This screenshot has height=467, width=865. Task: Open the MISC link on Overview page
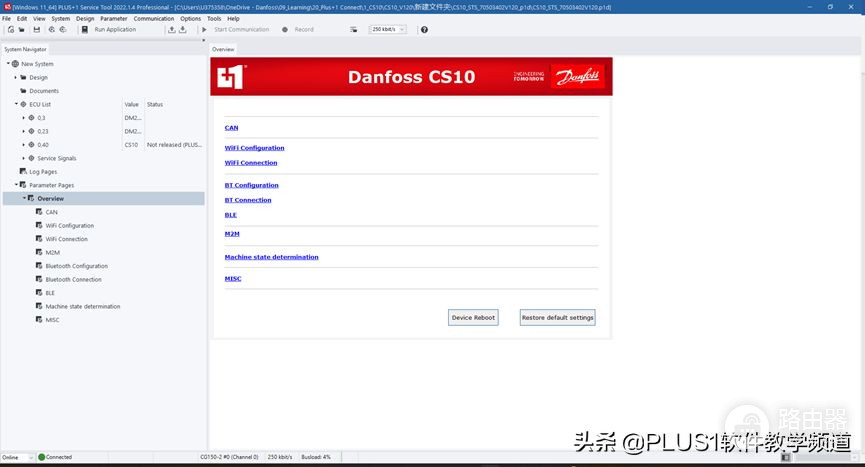point(233,278)
